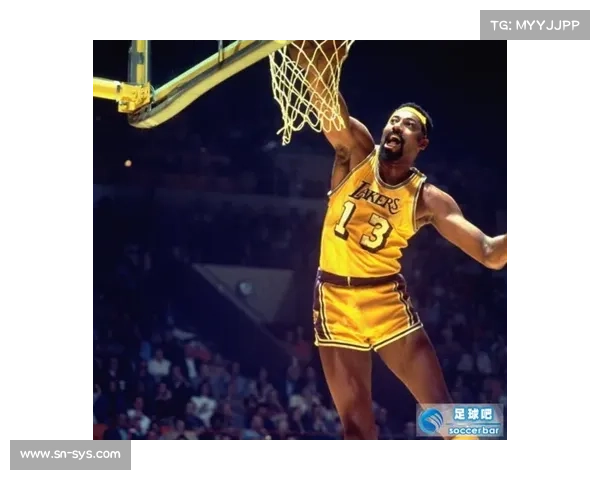Click the player's yellow headband
Screen dimensions: 600x480
414,115
